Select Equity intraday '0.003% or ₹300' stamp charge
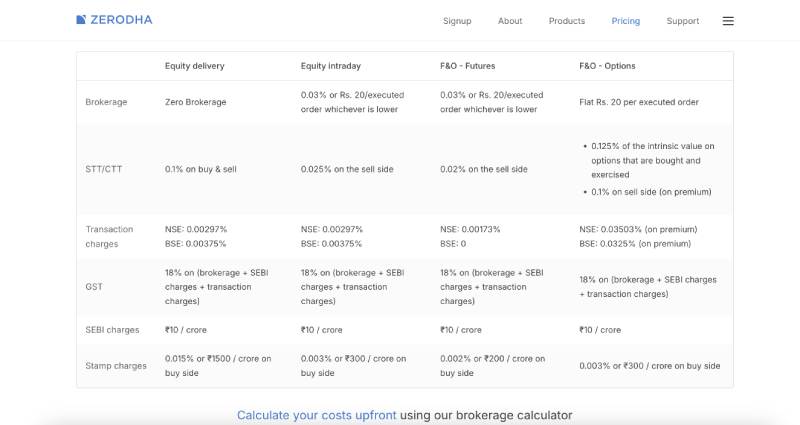 [354, 366]
